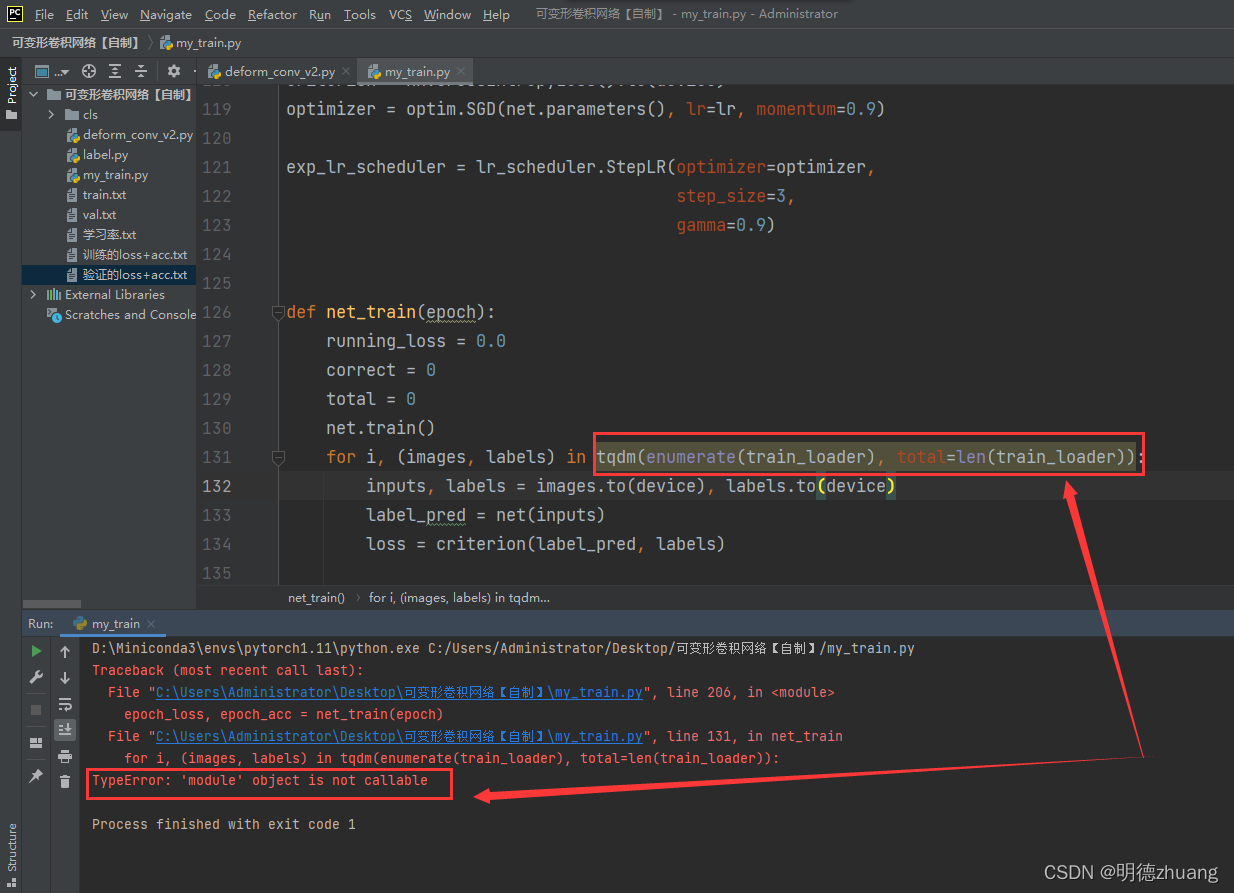This screenshot has height=893, width=1234.
Task: Click Project panel horizontal scrollbar
Action: click(52, 604)
